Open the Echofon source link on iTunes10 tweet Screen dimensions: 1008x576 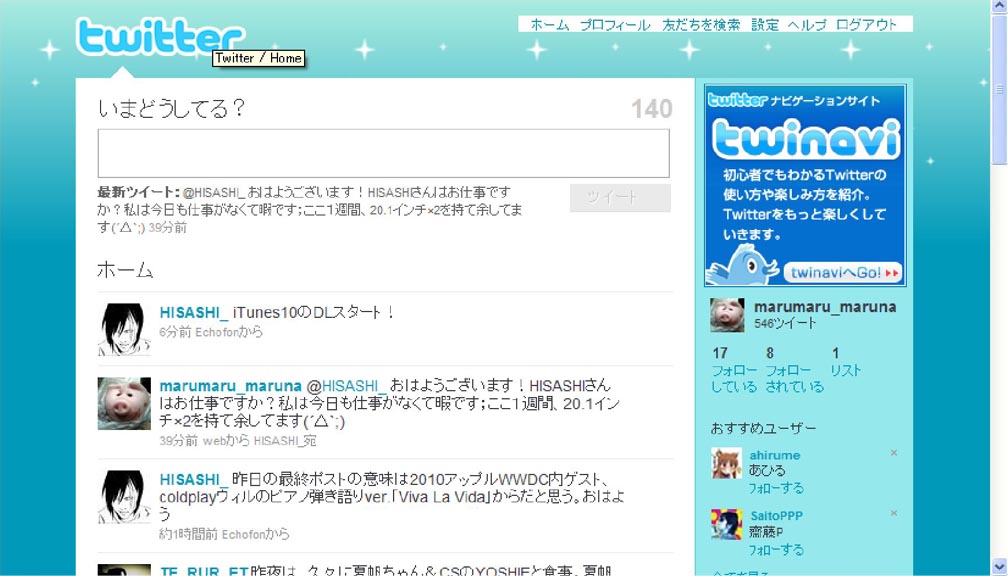pyautogui.click(x=217, y=332)
